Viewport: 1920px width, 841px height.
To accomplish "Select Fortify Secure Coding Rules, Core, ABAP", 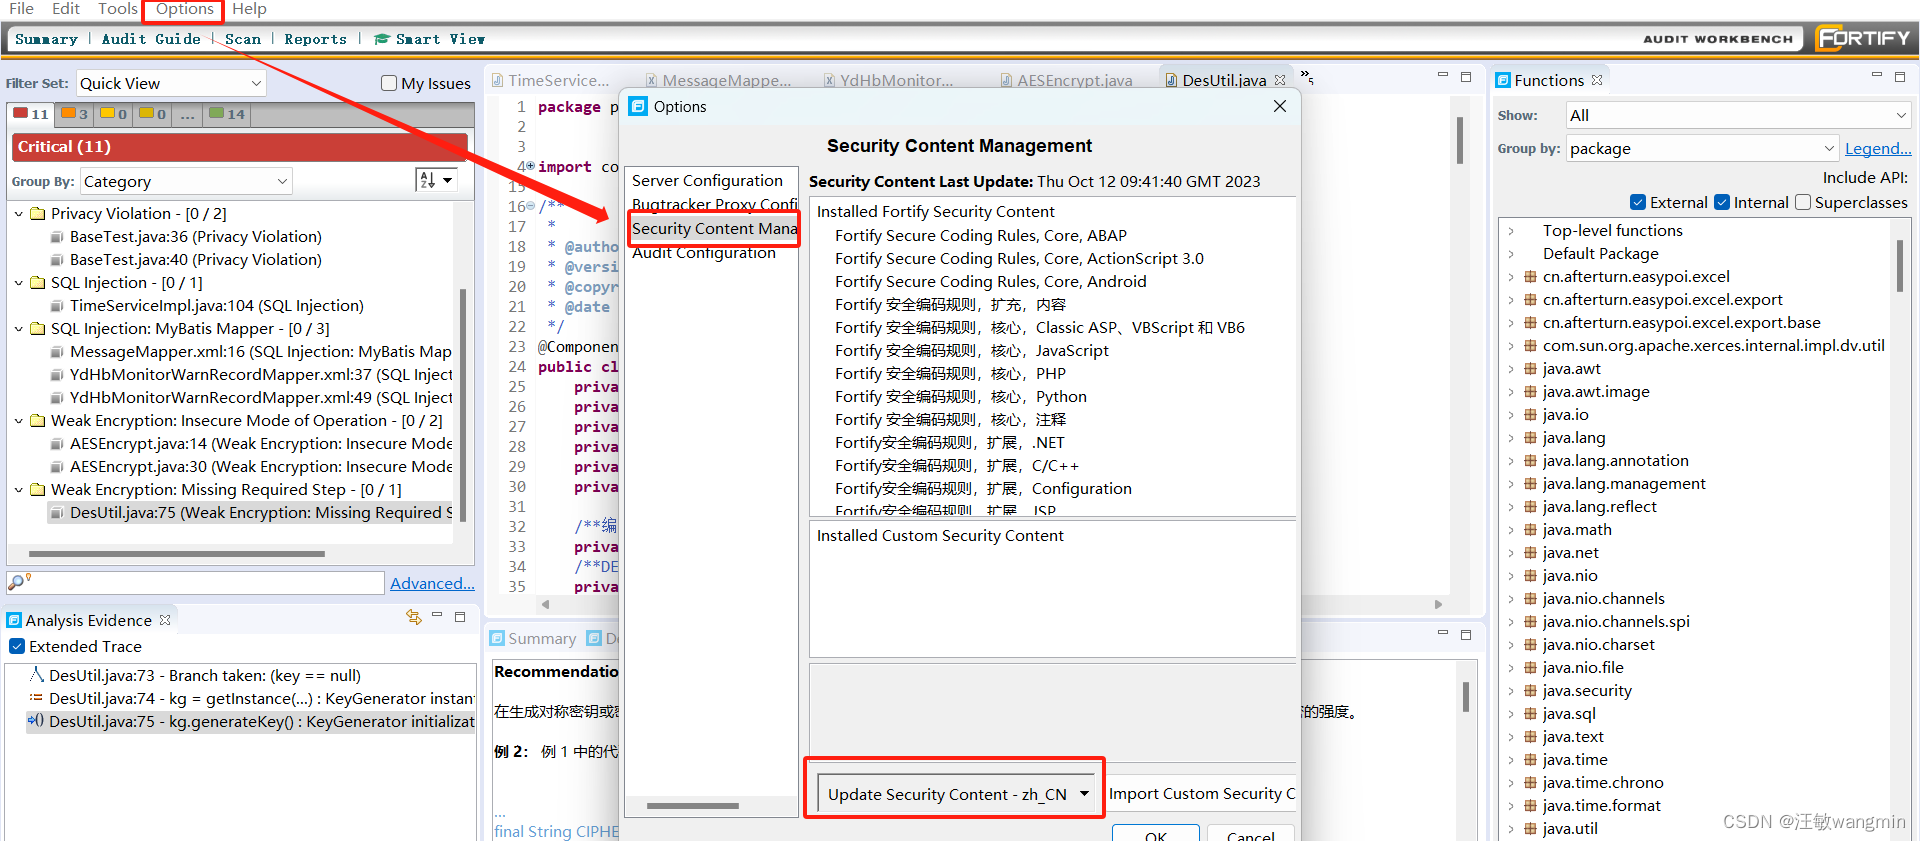I will point(980,235).
